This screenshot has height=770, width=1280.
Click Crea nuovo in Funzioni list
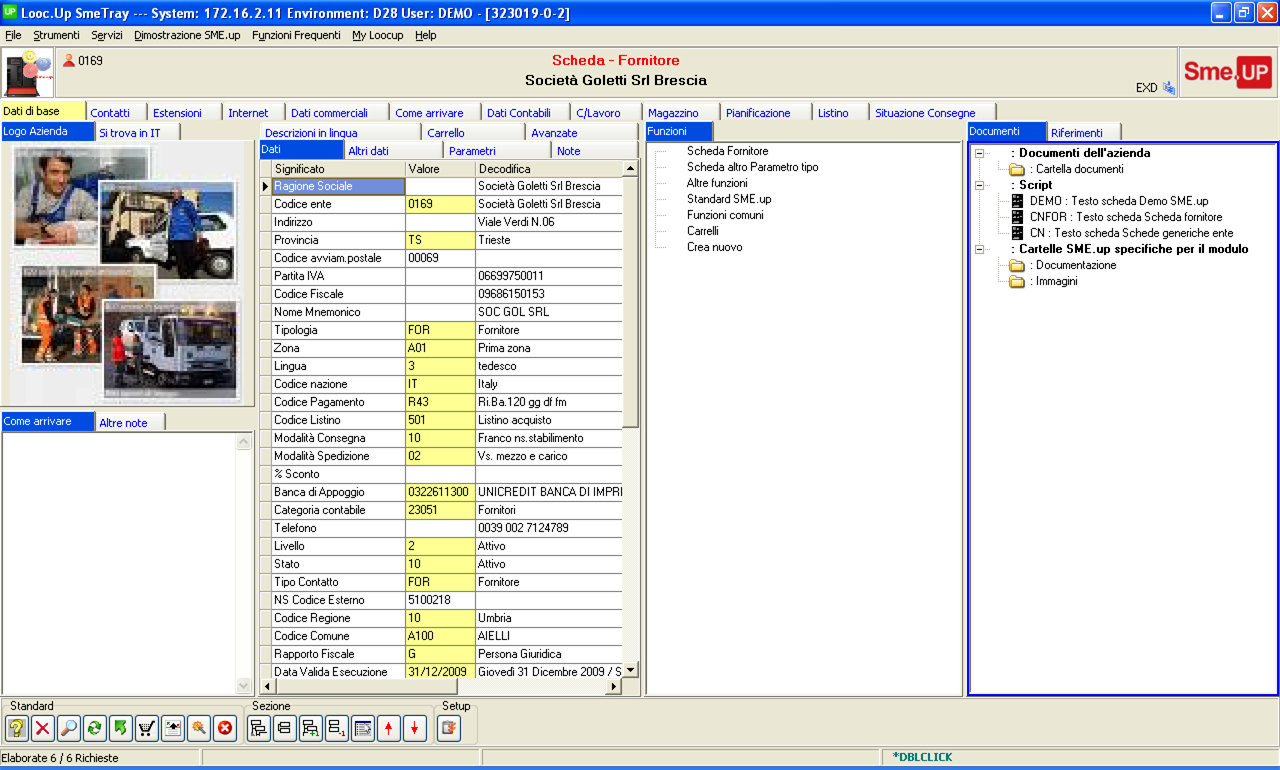[714, 247]
